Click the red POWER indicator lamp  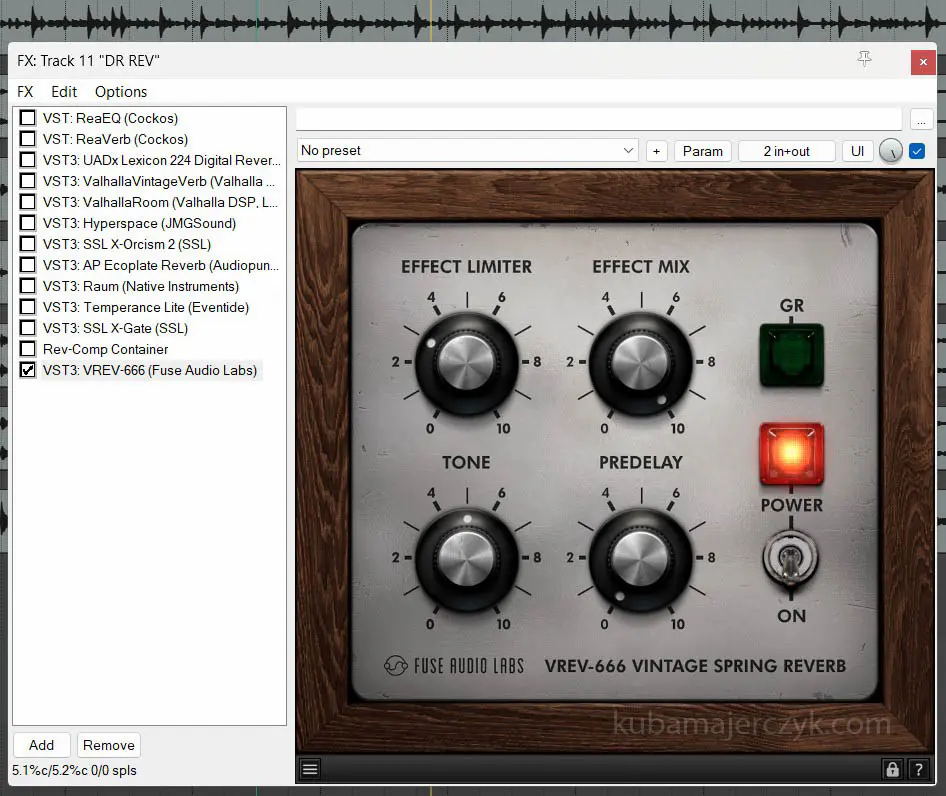791,454
